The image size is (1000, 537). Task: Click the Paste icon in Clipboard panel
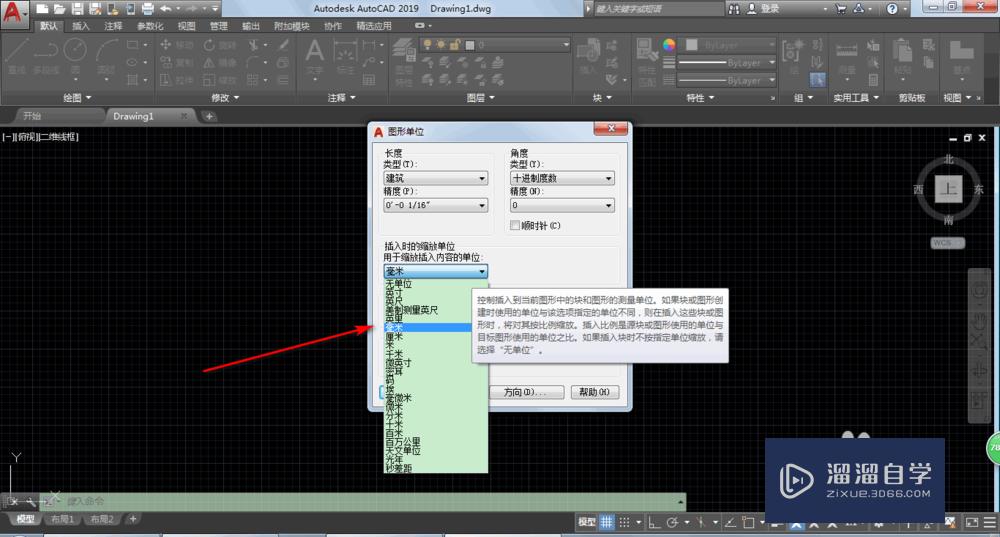[x=902, y=57]
